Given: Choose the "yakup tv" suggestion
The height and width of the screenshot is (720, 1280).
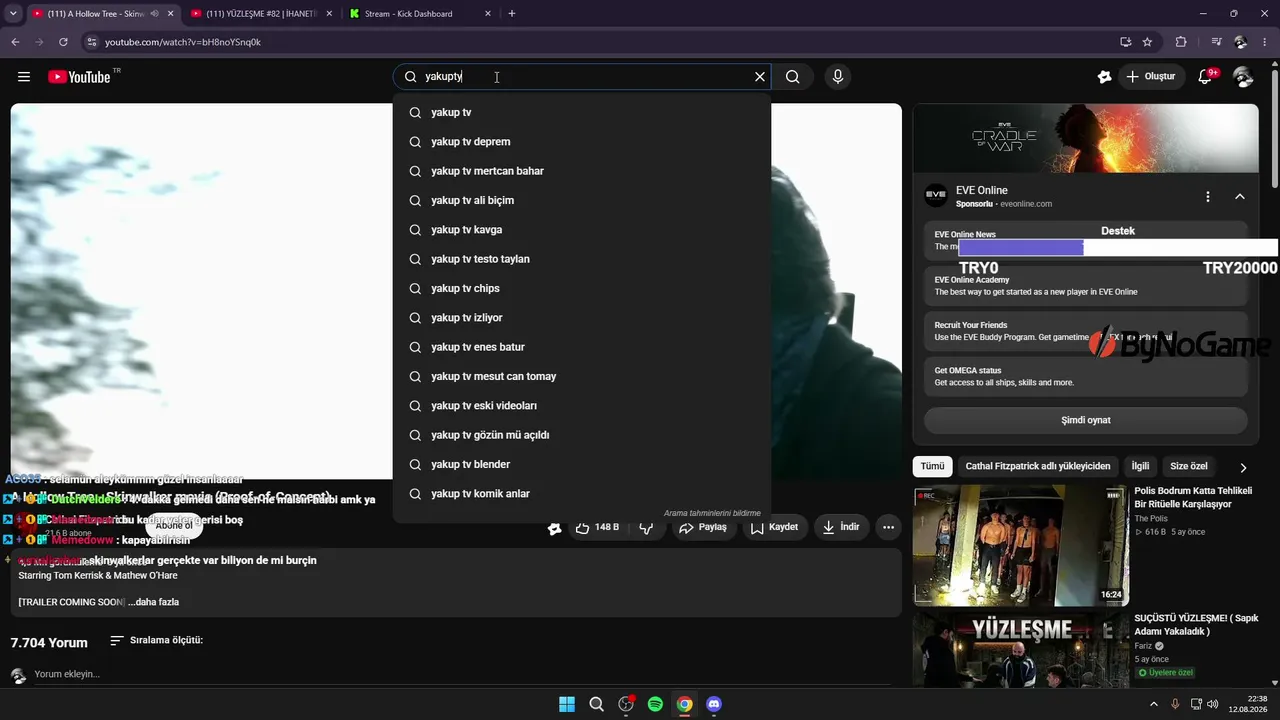Looking at the screenshot, I should [x=582, y=113].
